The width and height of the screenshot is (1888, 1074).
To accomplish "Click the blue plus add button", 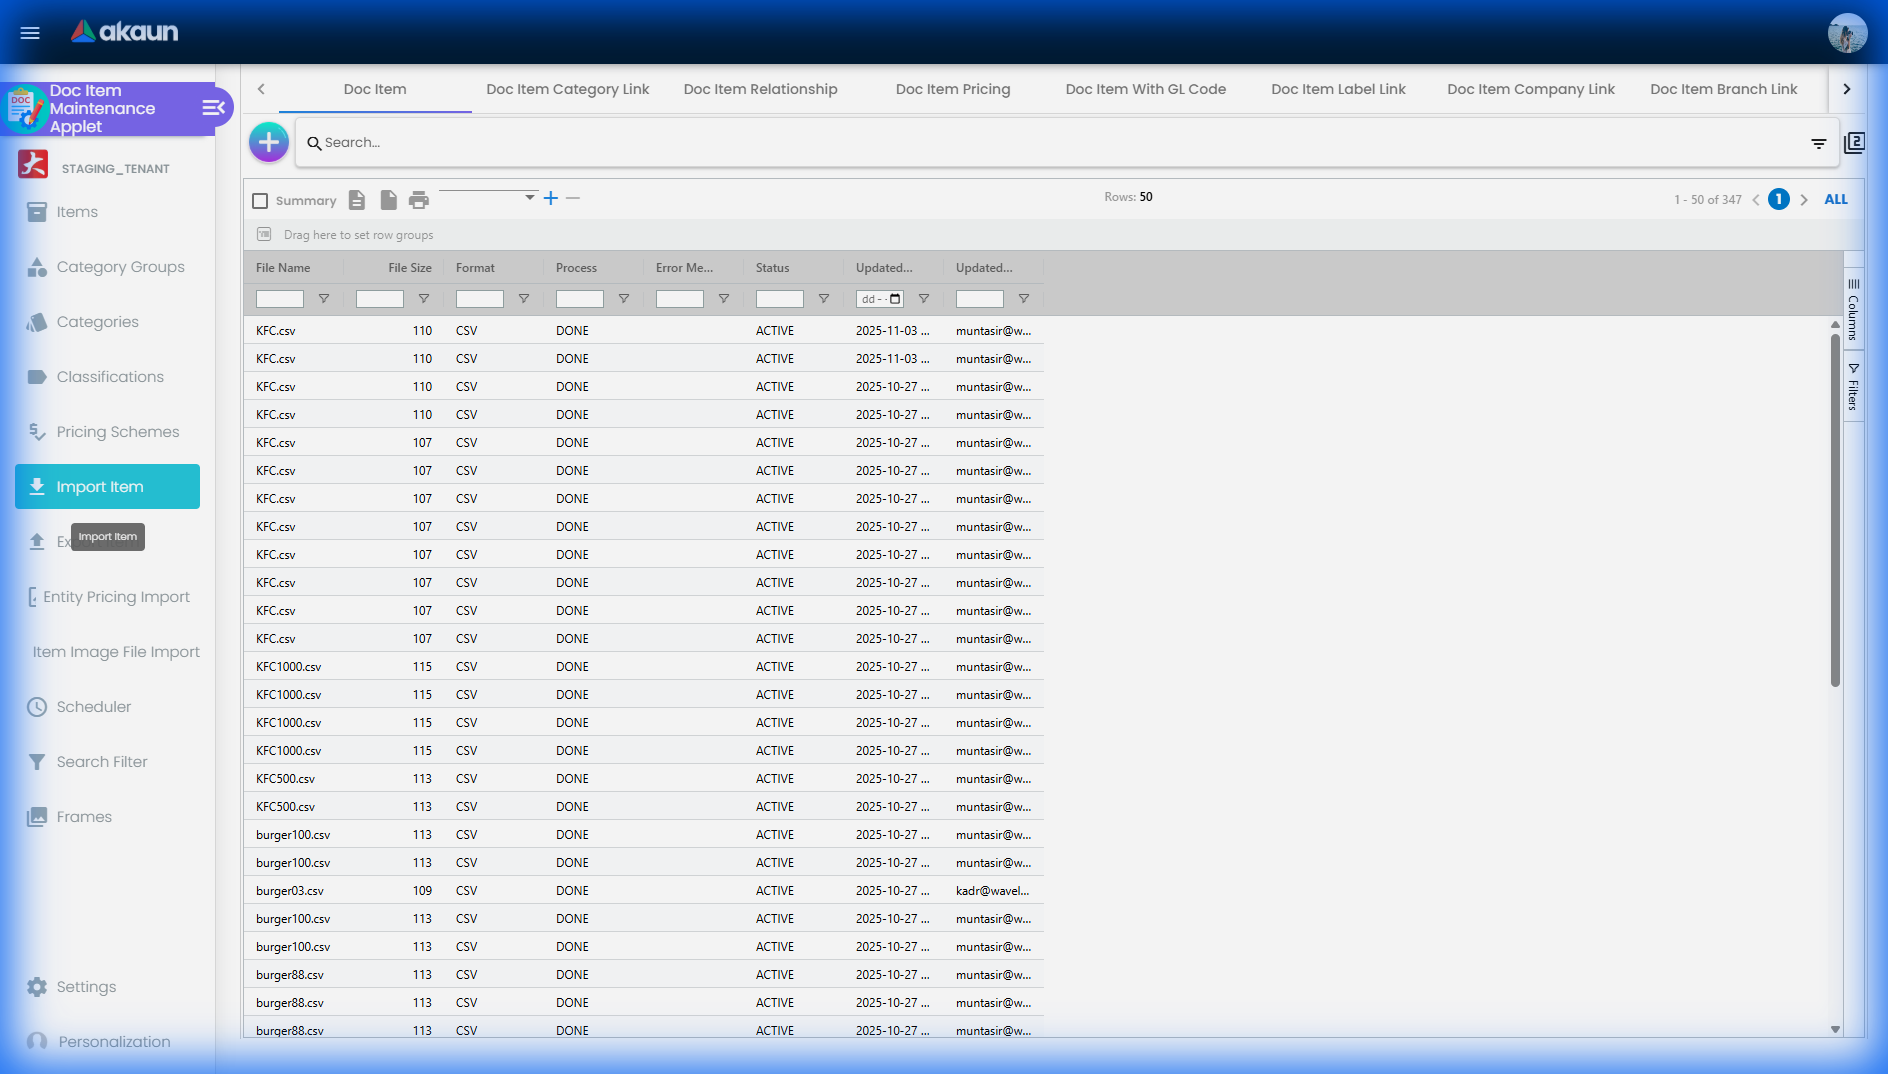I will (x=268, y=143).
